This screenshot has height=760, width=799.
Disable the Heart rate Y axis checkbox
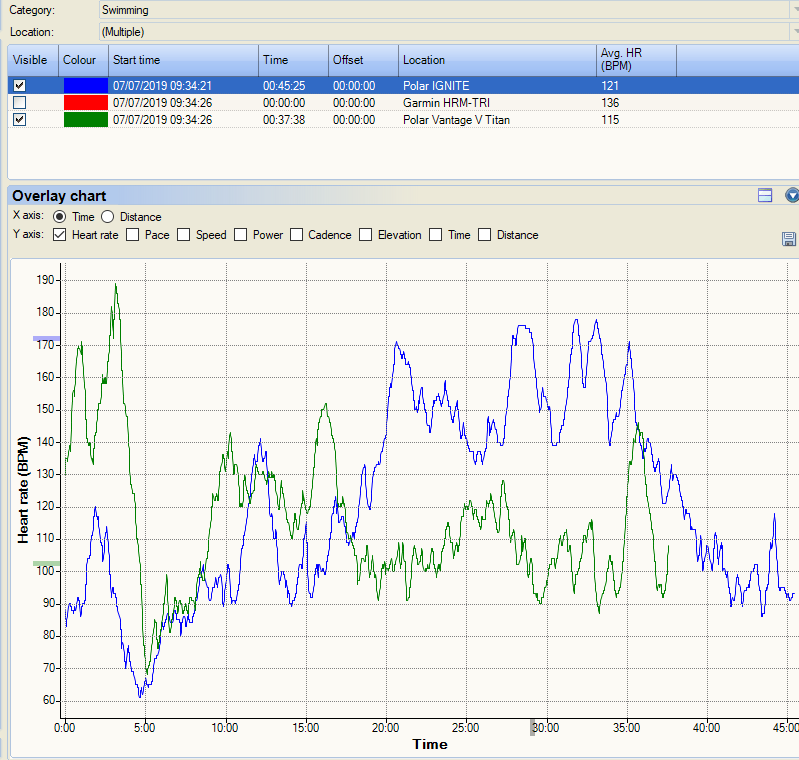(60, 235)
